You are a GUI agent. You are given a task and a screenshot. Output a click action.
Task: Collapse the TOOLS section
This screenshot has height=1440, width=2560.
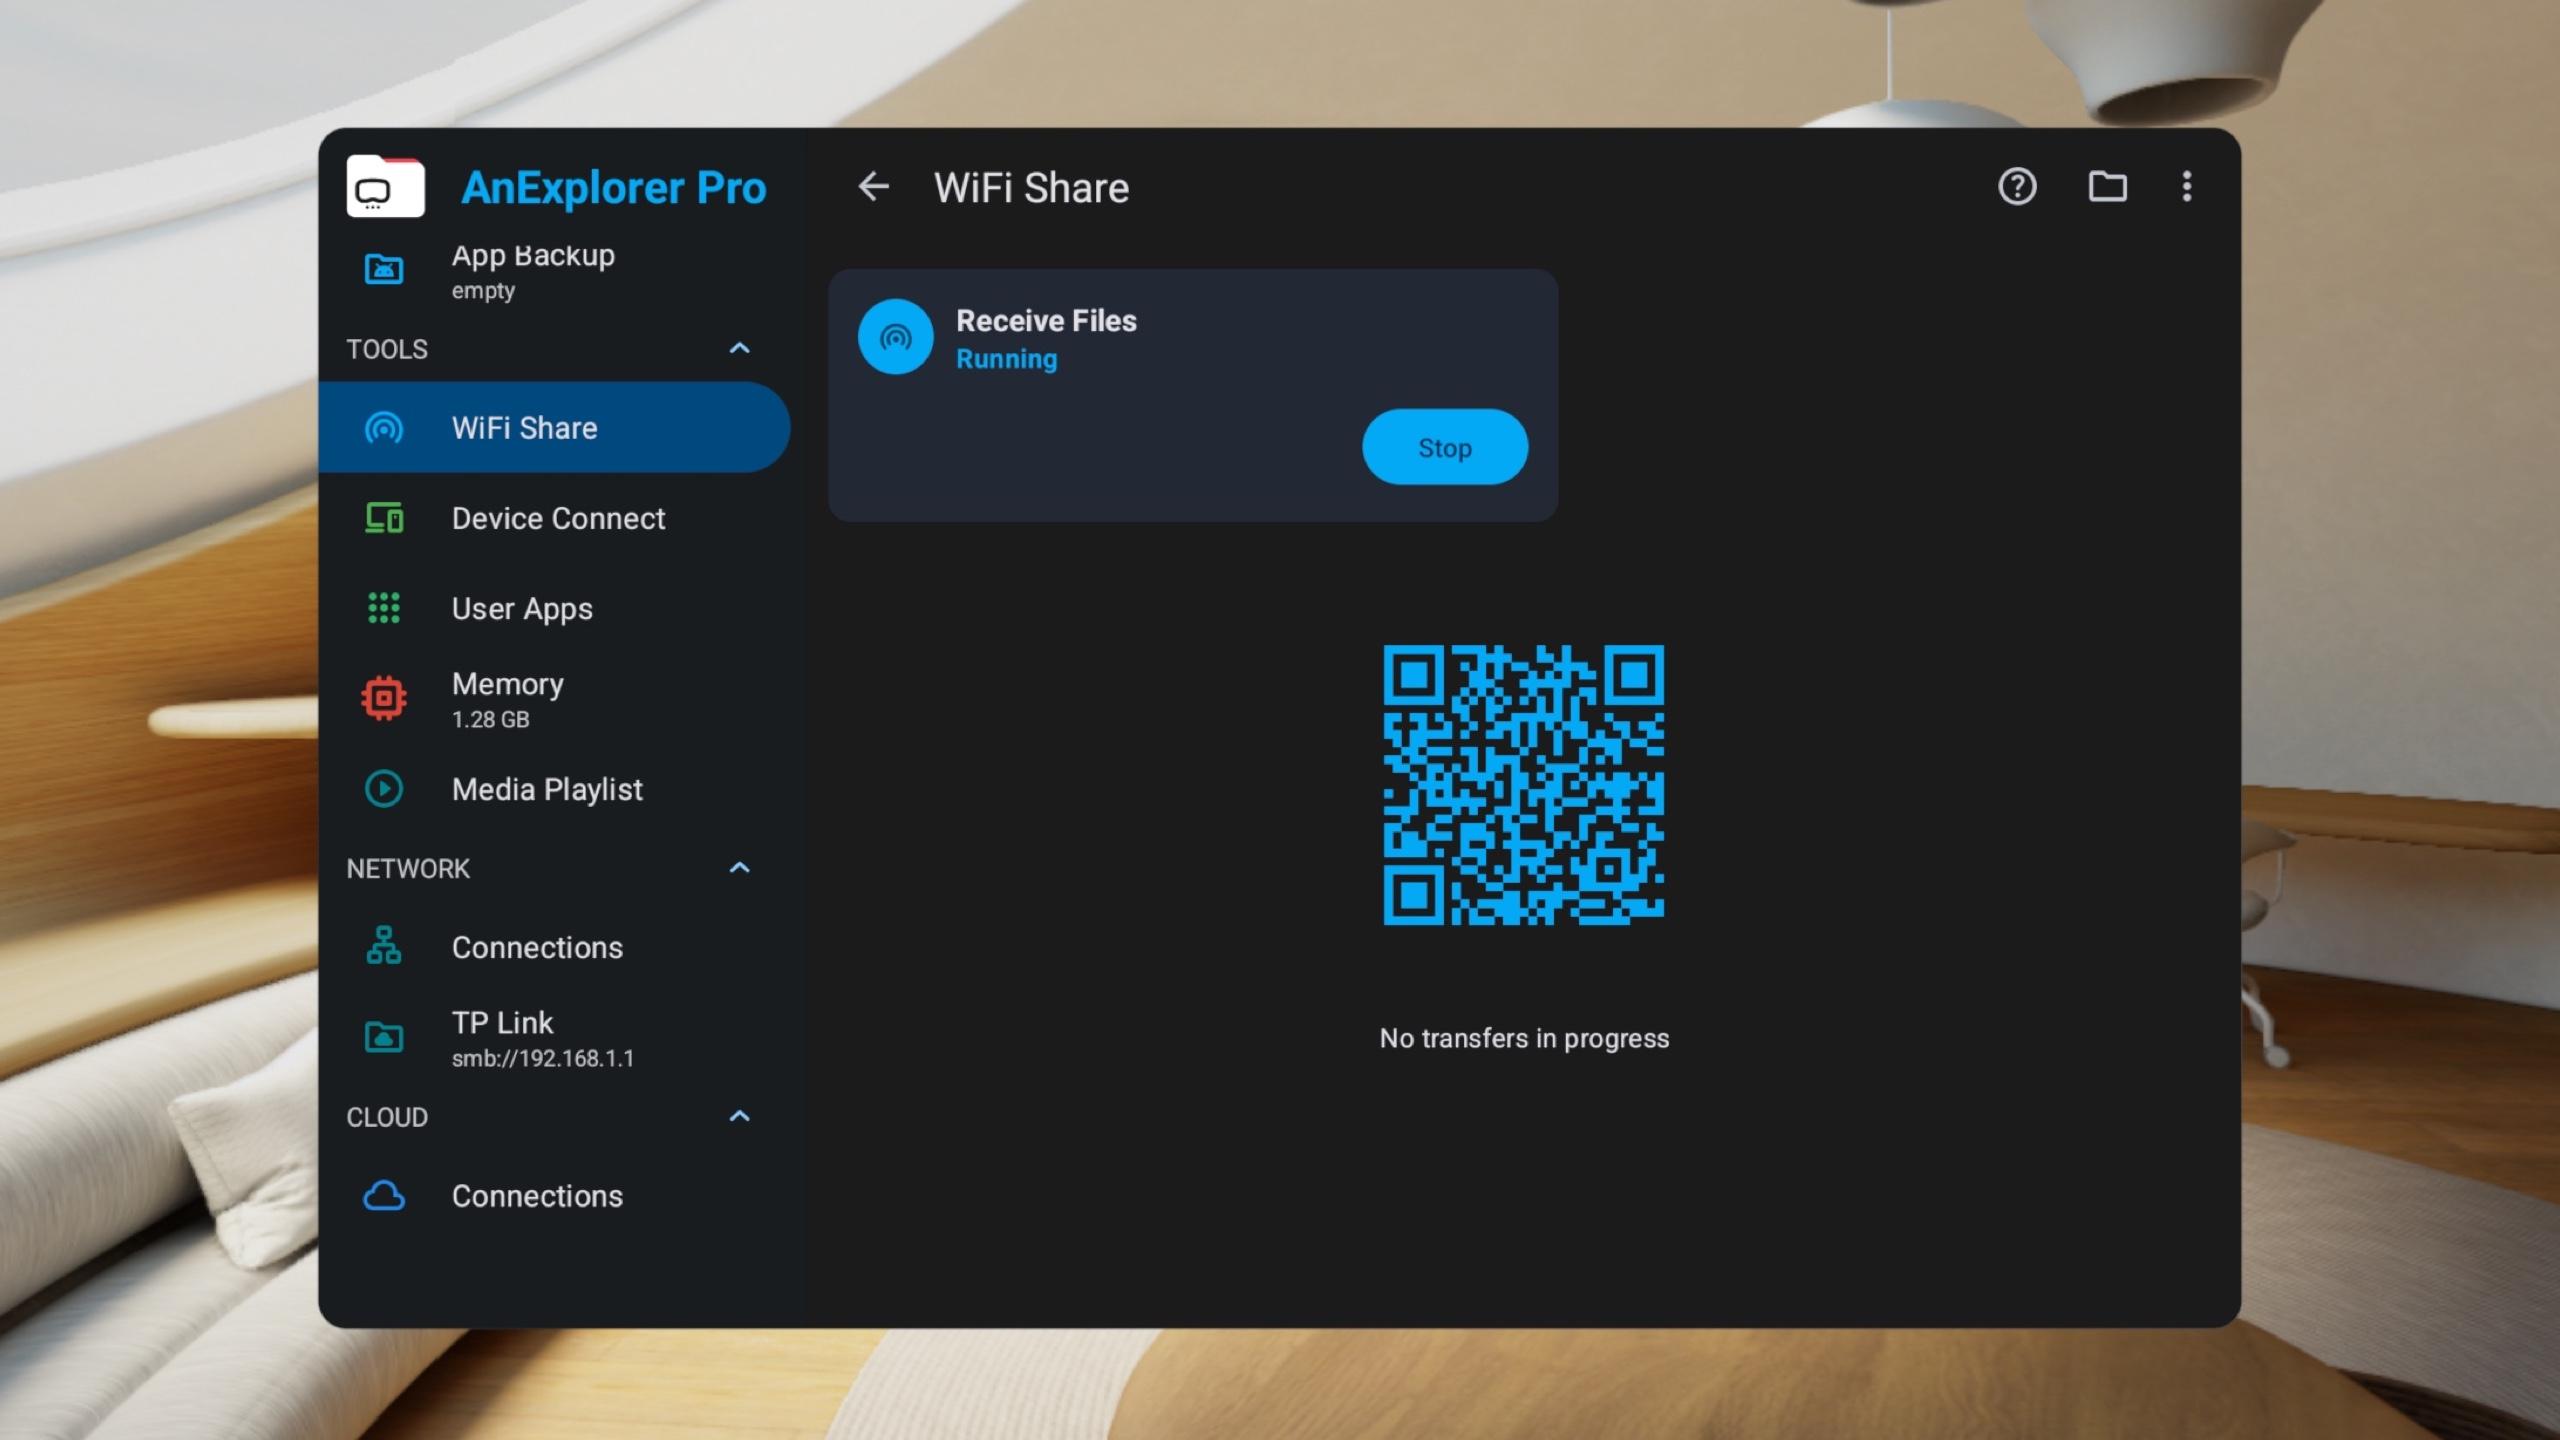pyautogui.click(x=739, y=349)
